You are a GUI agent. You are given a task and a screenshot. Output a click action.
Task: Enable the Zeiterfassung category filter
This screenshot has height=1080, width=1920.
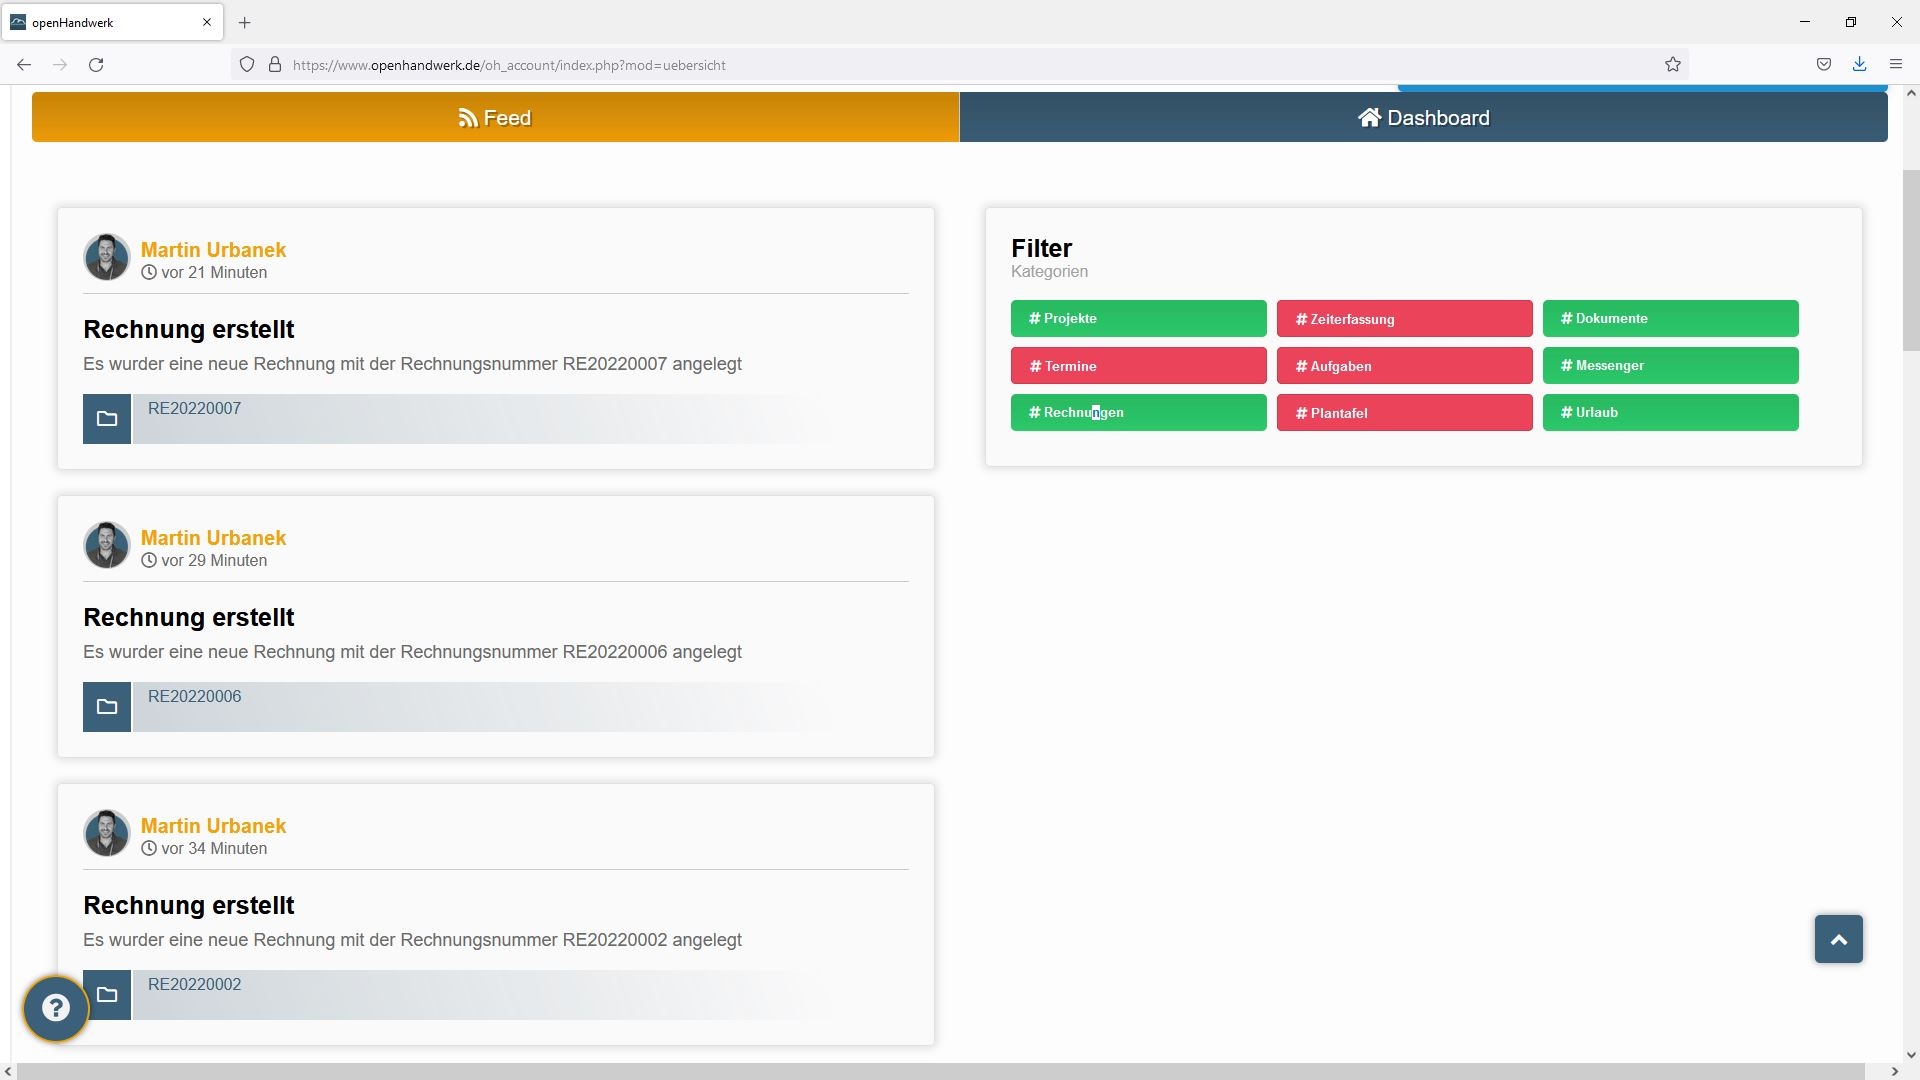pos(1404,319)
